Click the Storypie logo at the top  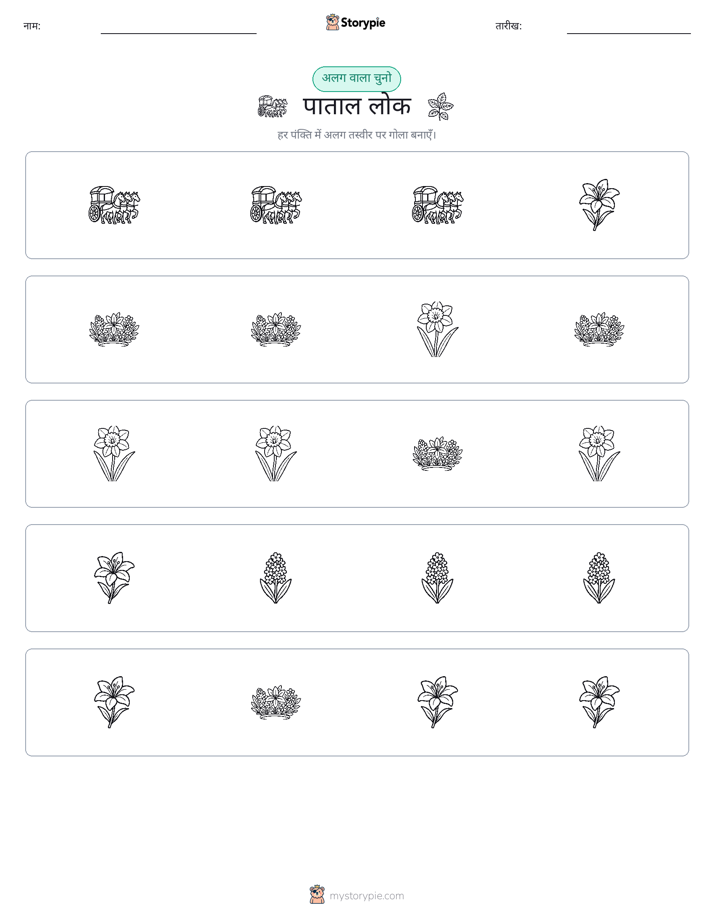click(x=356, y=23)
